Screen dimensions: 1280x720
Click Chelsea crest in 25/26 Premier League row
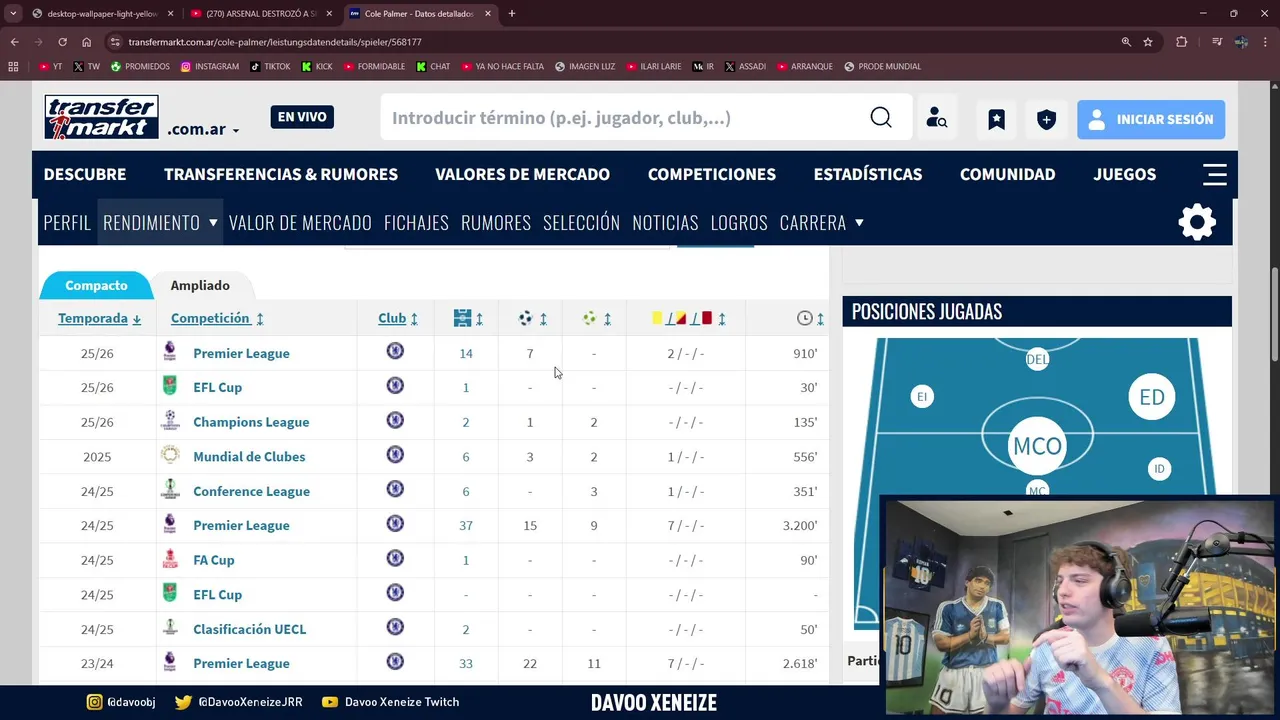pyautogui.click(x=395, y=351)
